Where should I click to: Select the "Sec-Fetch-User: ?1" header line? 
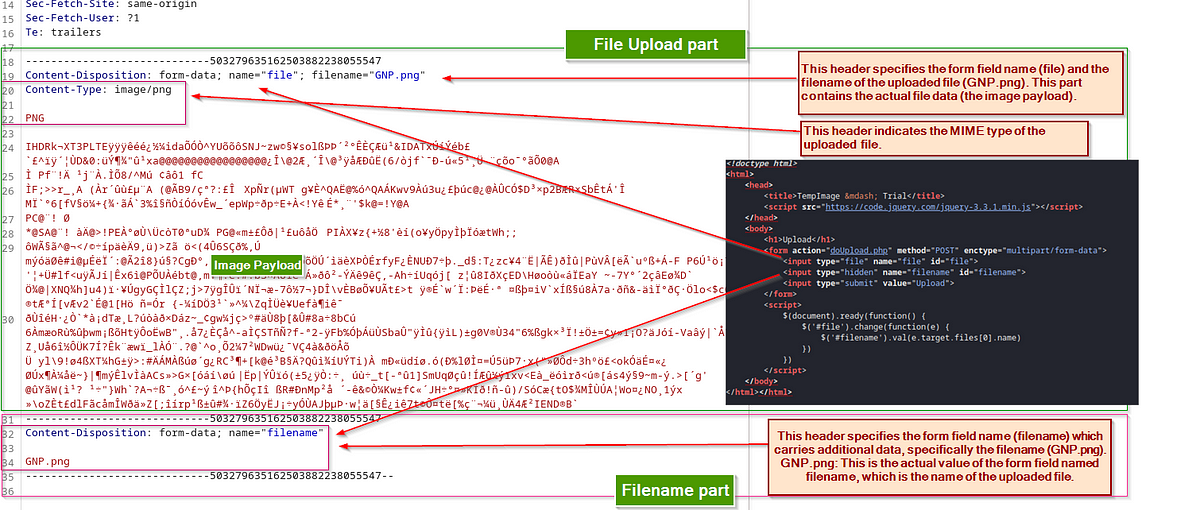coord(80,17)
